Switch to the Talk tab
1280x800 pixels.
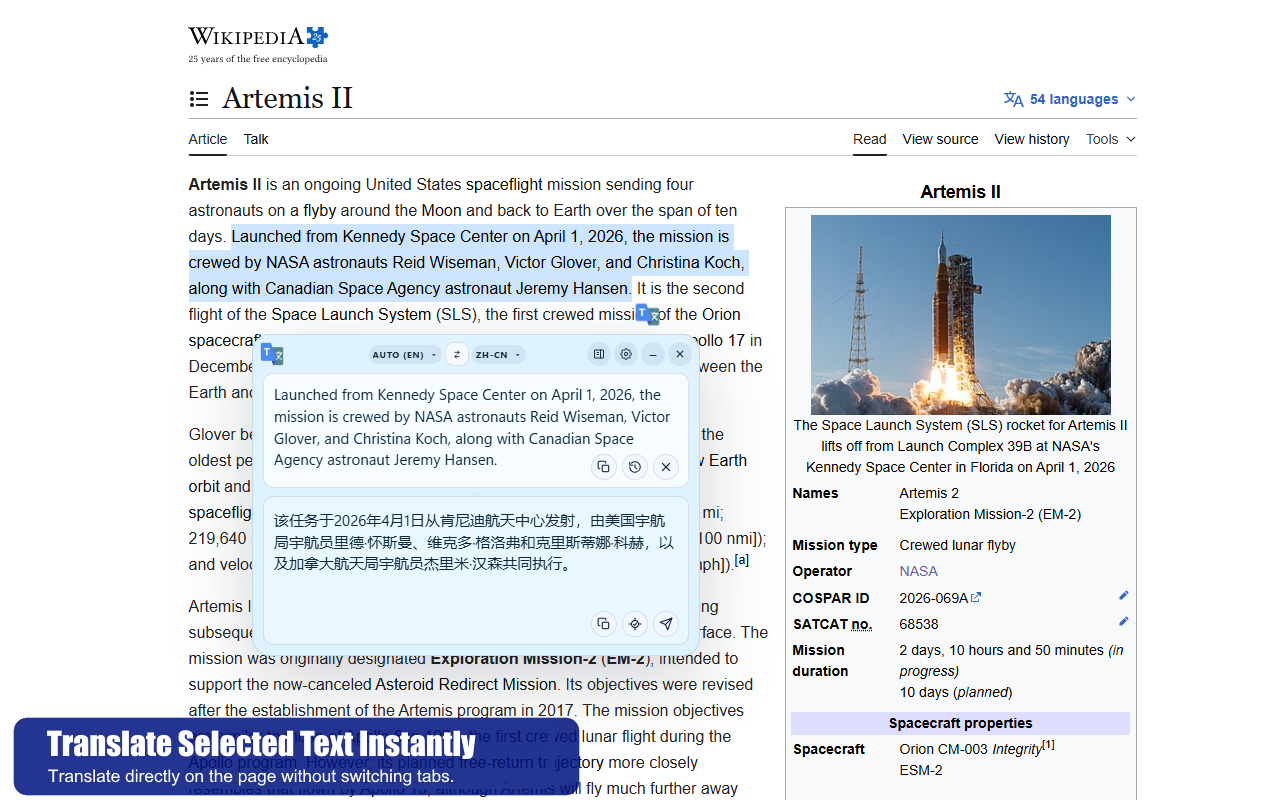[x=256, y=139]
